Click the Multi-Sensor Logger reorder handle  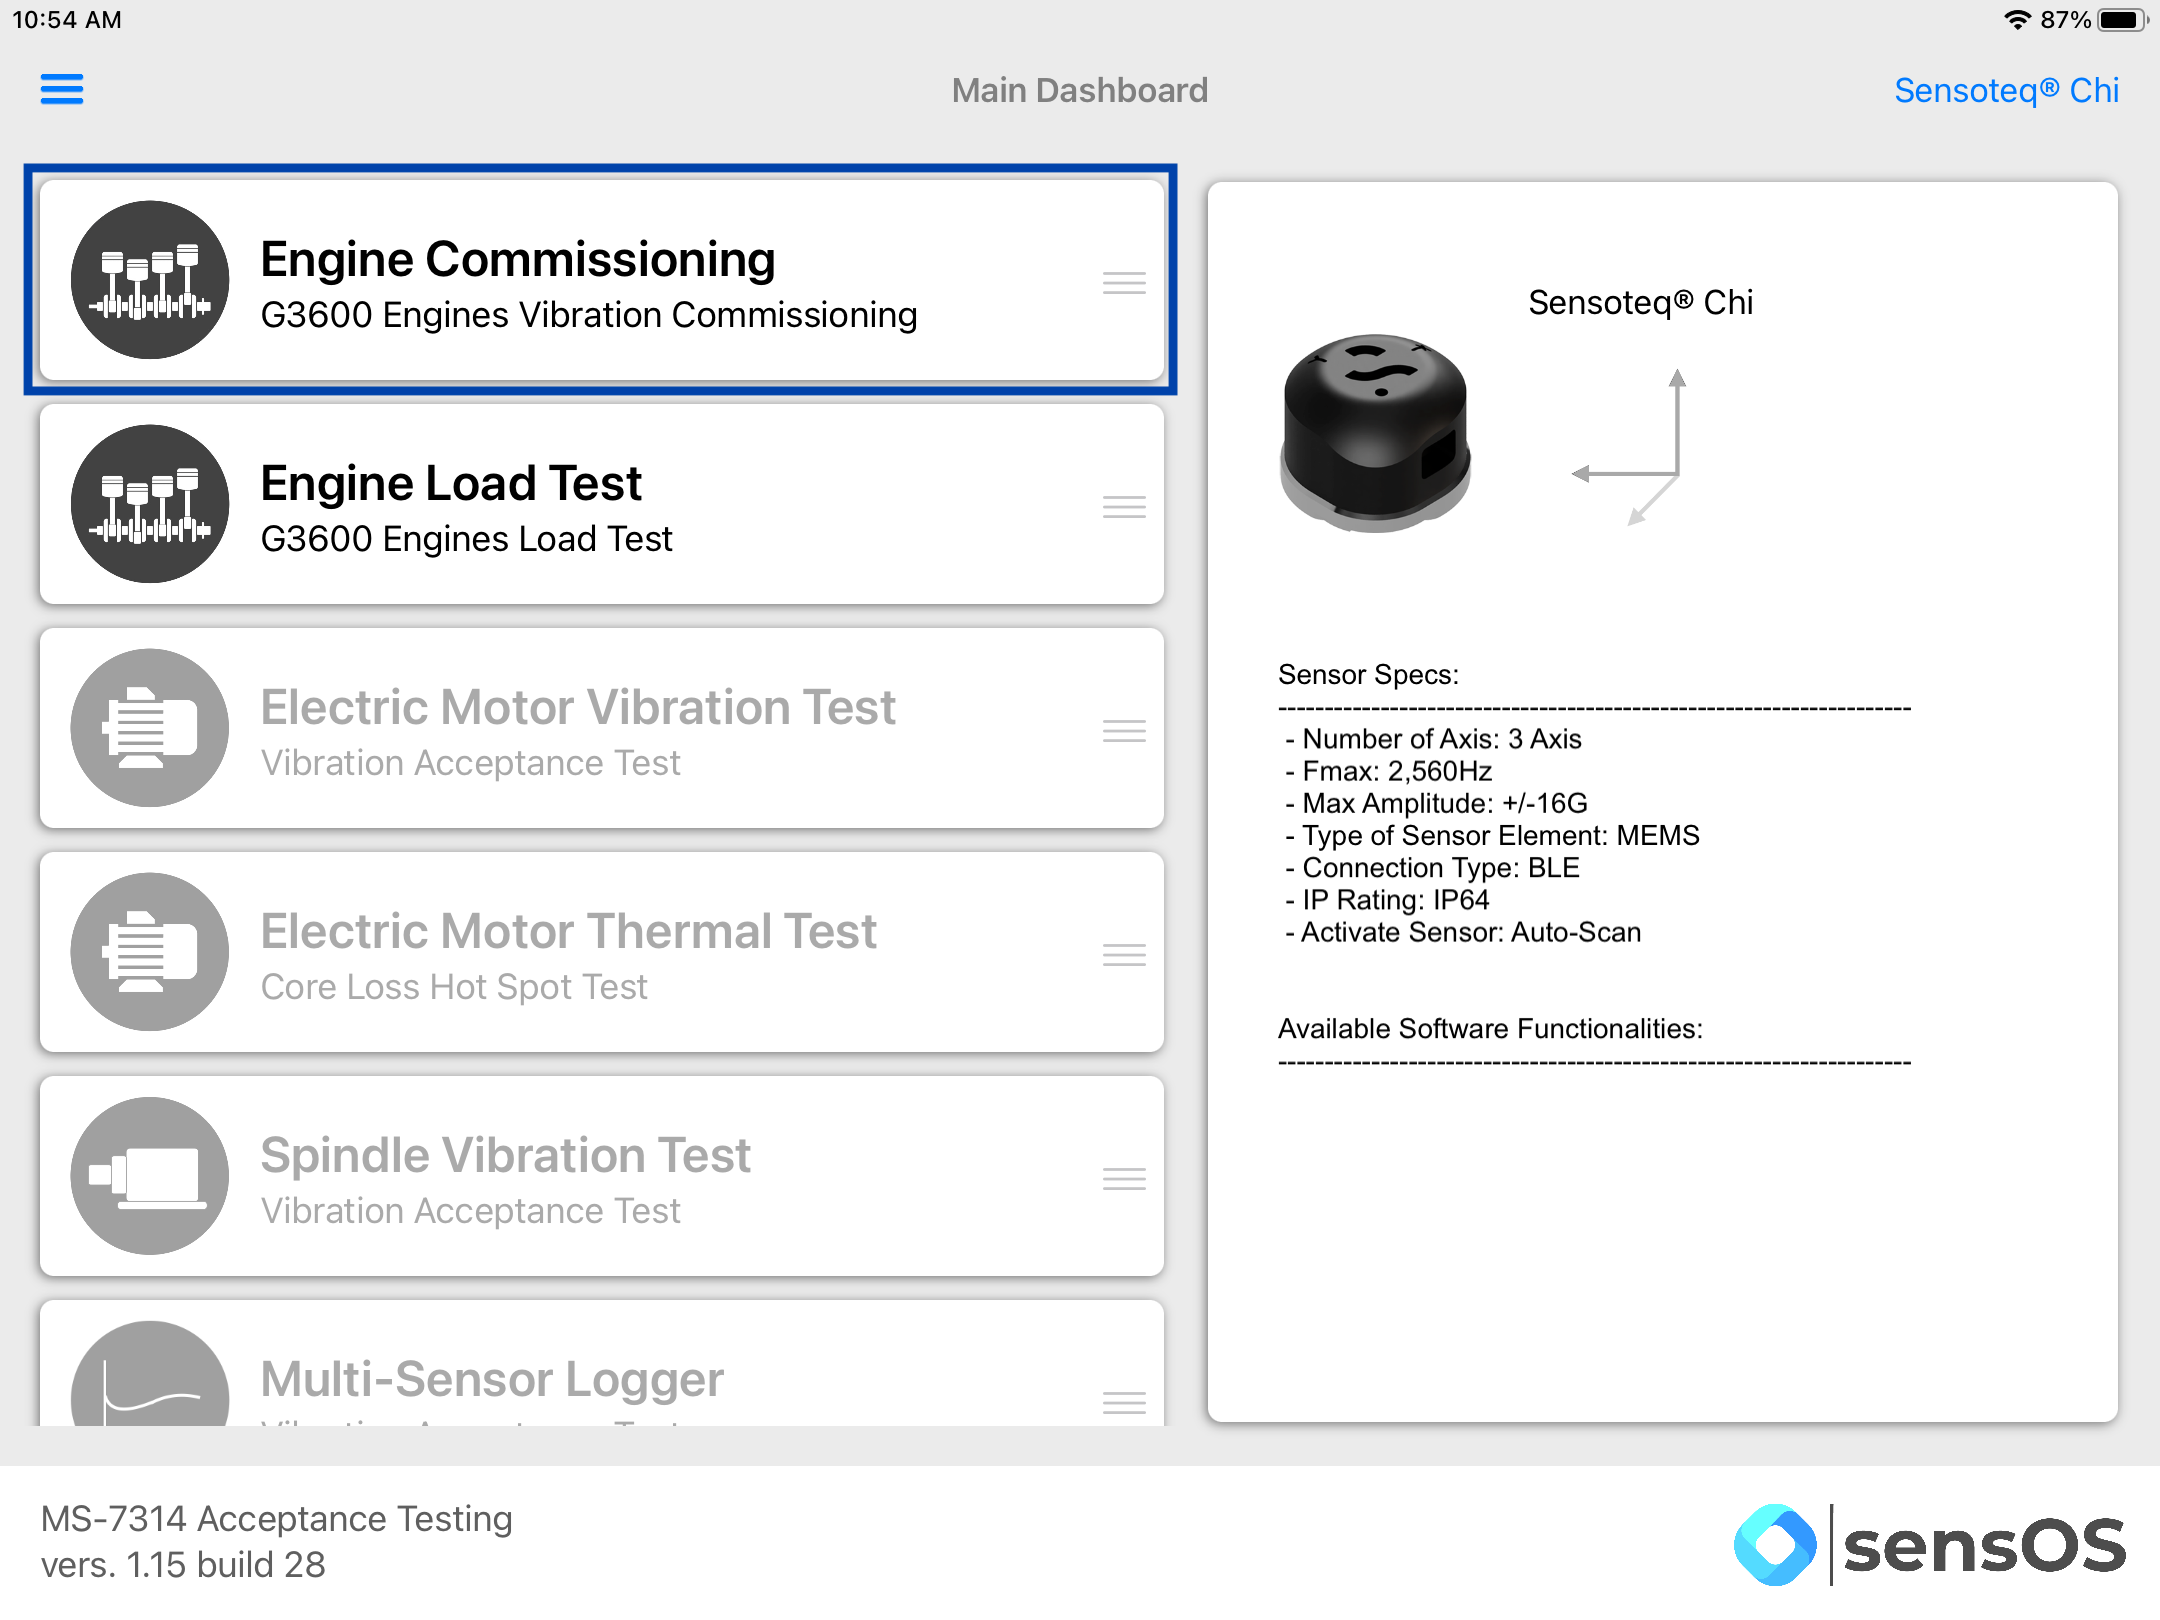1124,1403
